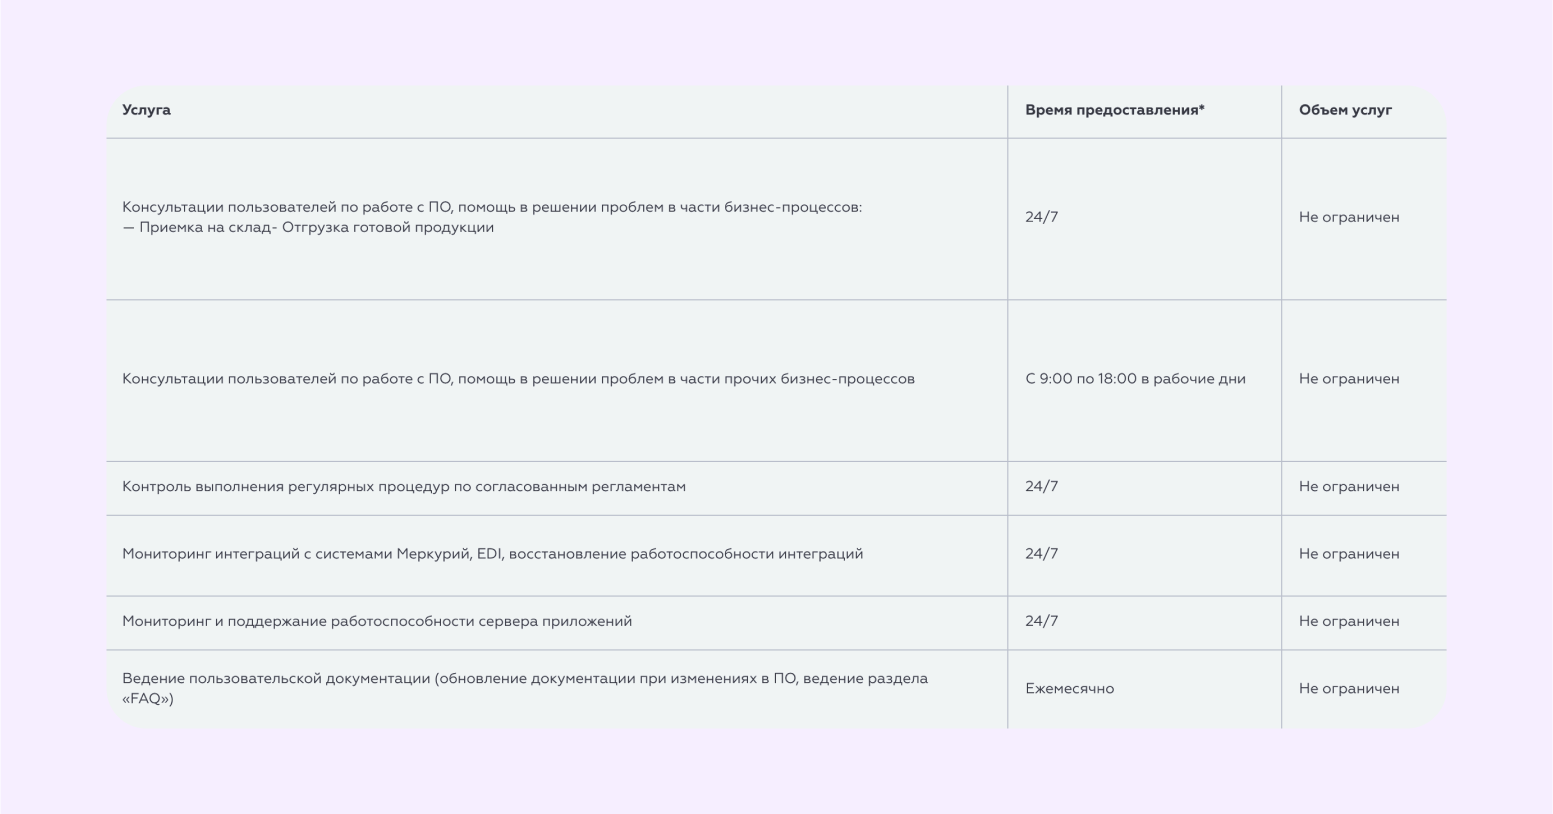Click "Не ограничен" in the "Контроль выполнения" row
The width and height of the screenshot is (1553, 814).
1349,487
